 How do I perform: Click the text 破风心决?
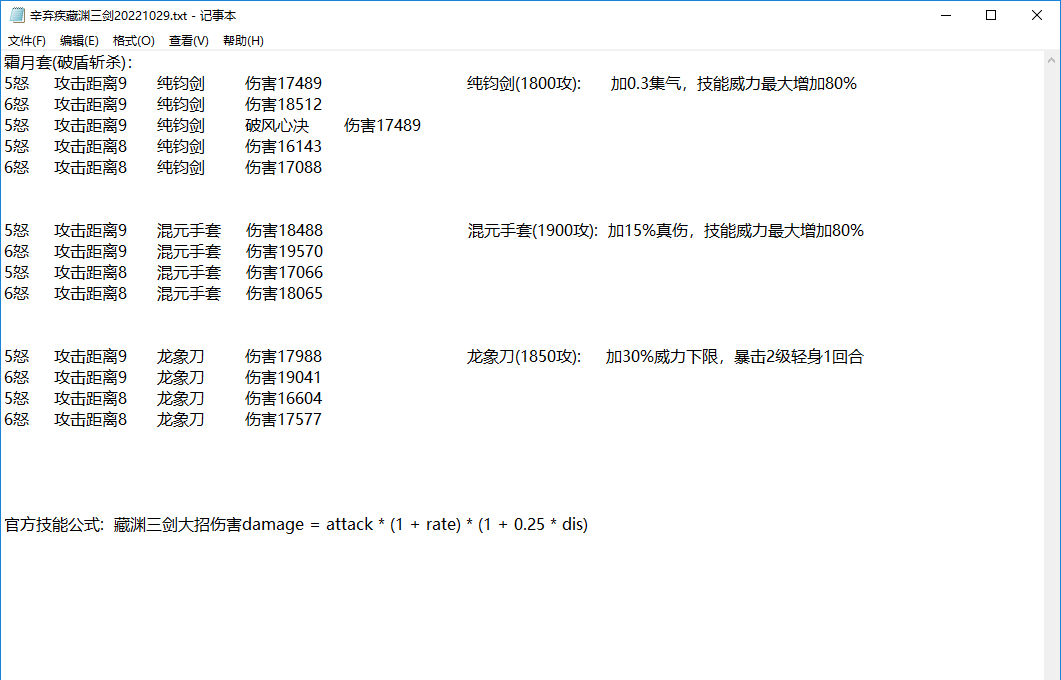[277, 125]
